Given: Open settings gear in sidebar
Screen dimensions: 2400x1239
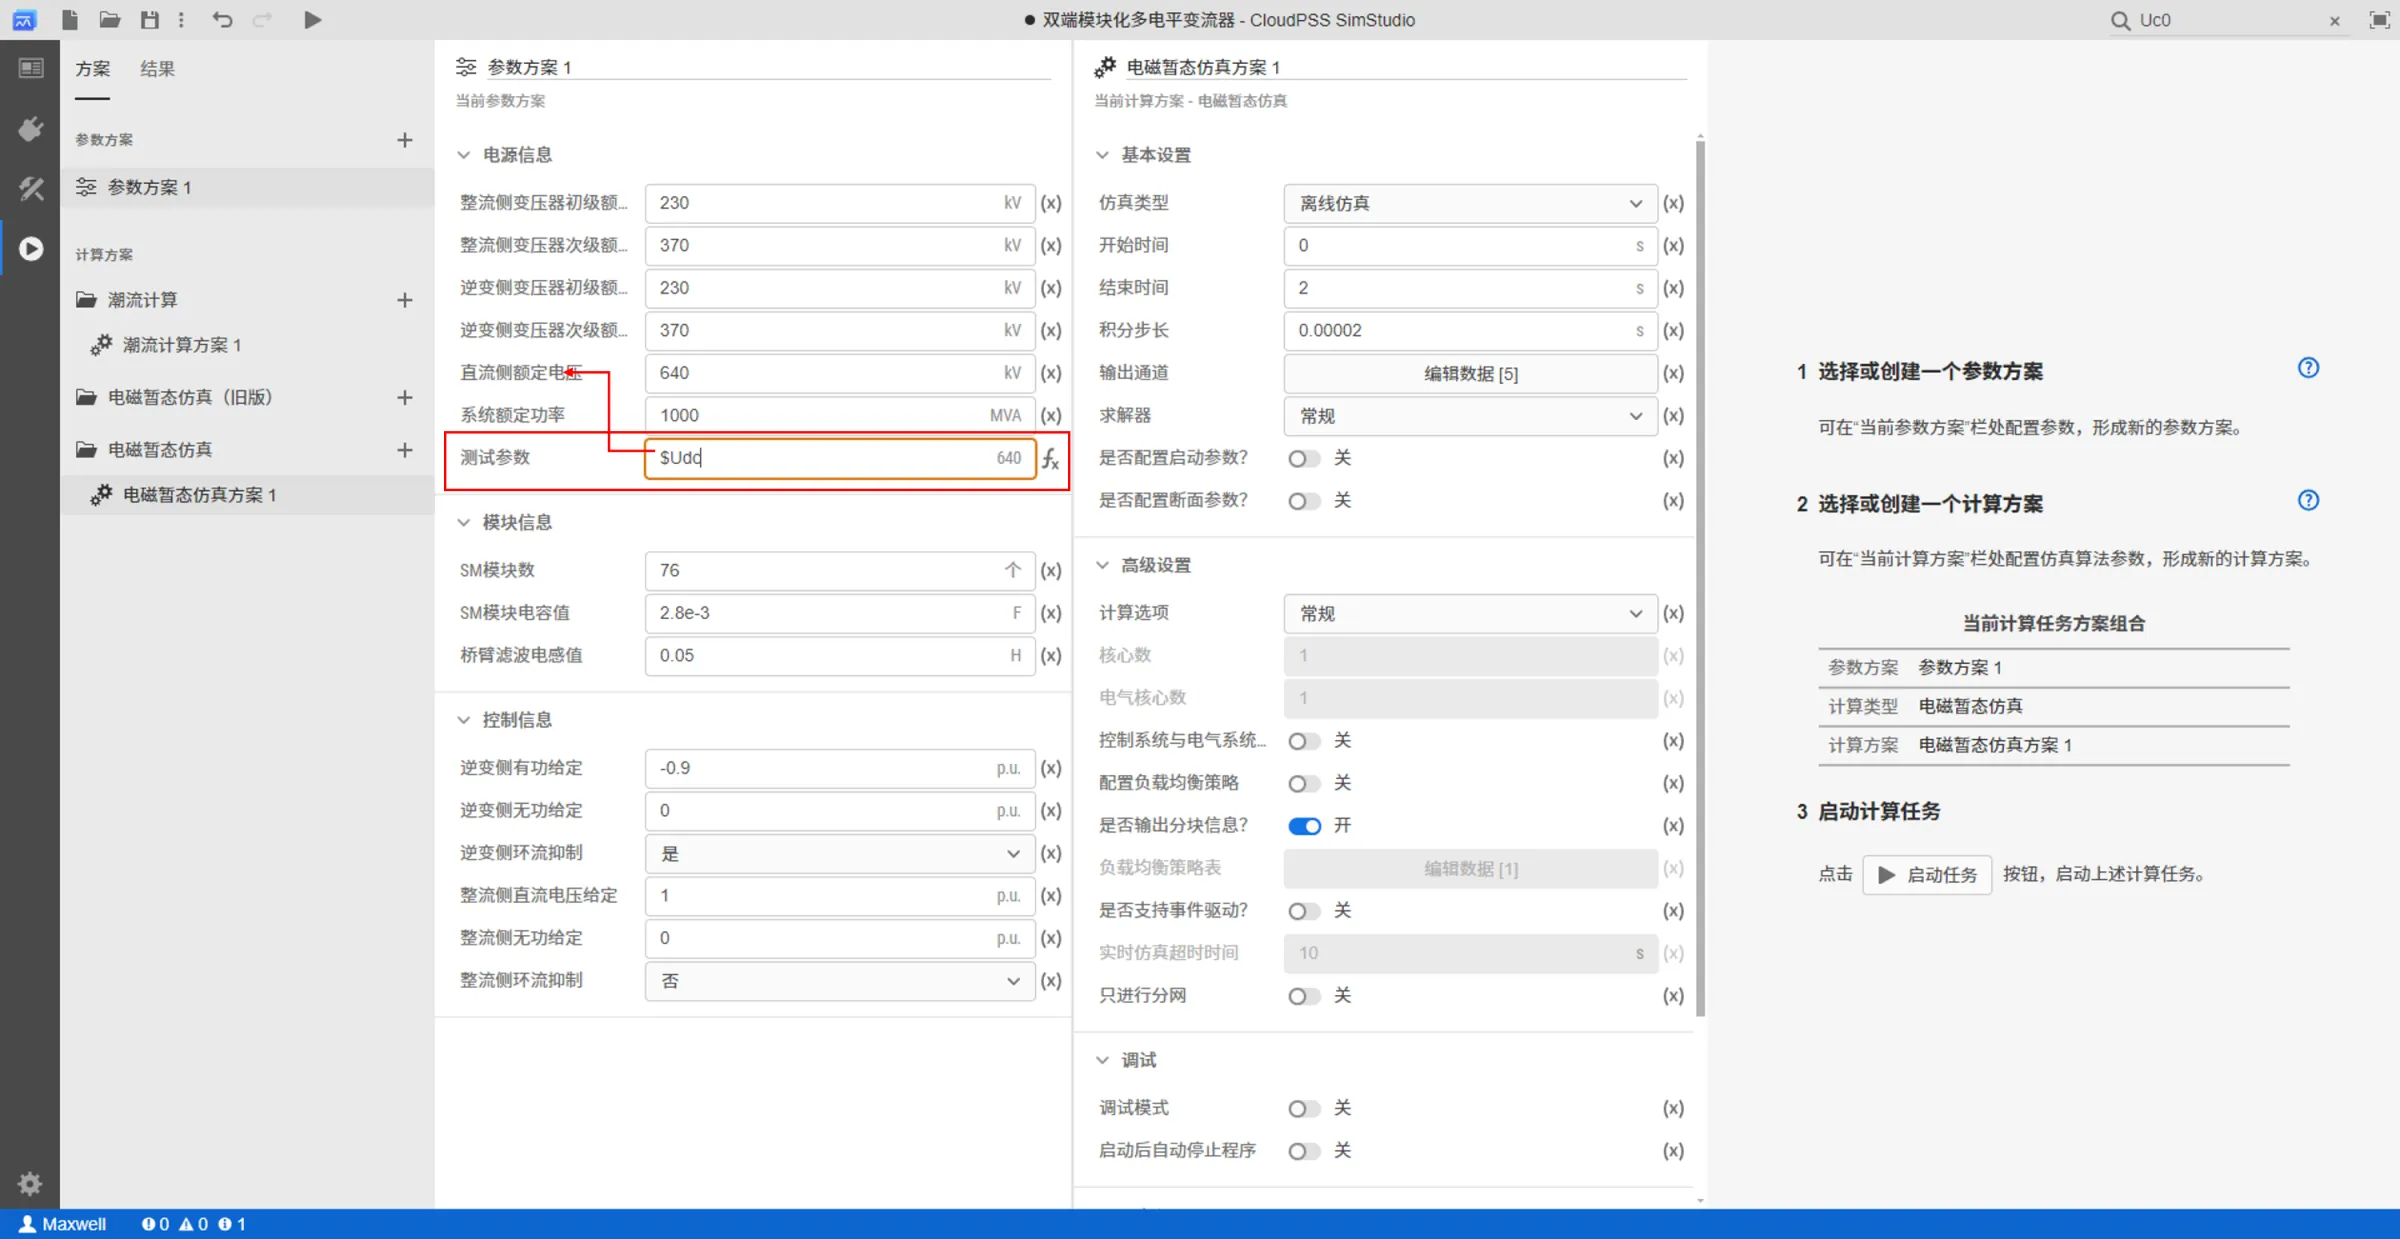Looking at the screenshot, I should click(x=30, y=1184).
